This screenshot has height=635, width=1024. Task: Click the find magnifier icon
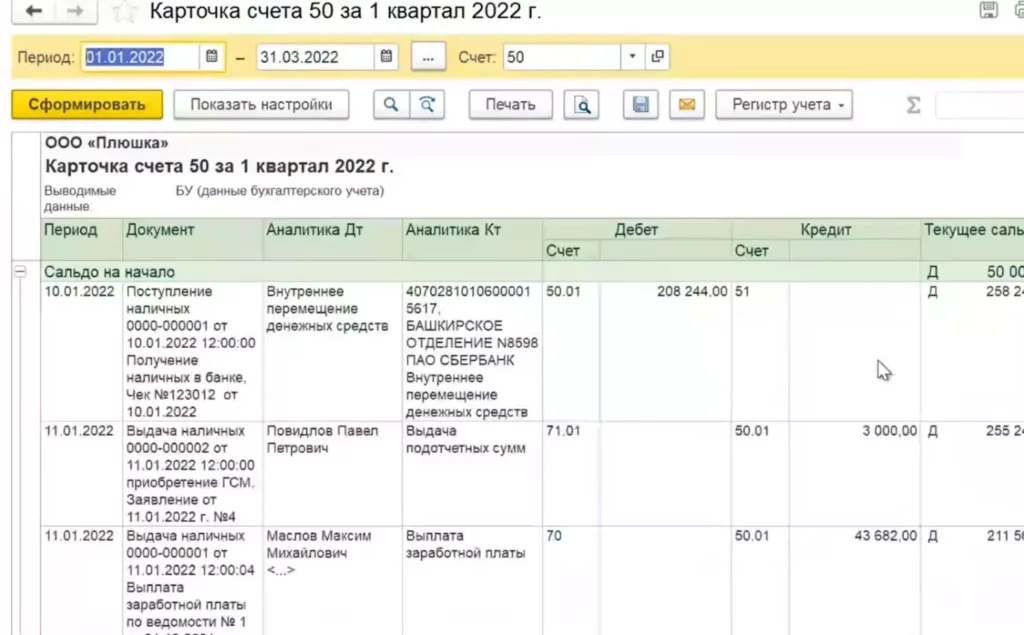pos(391,105)
